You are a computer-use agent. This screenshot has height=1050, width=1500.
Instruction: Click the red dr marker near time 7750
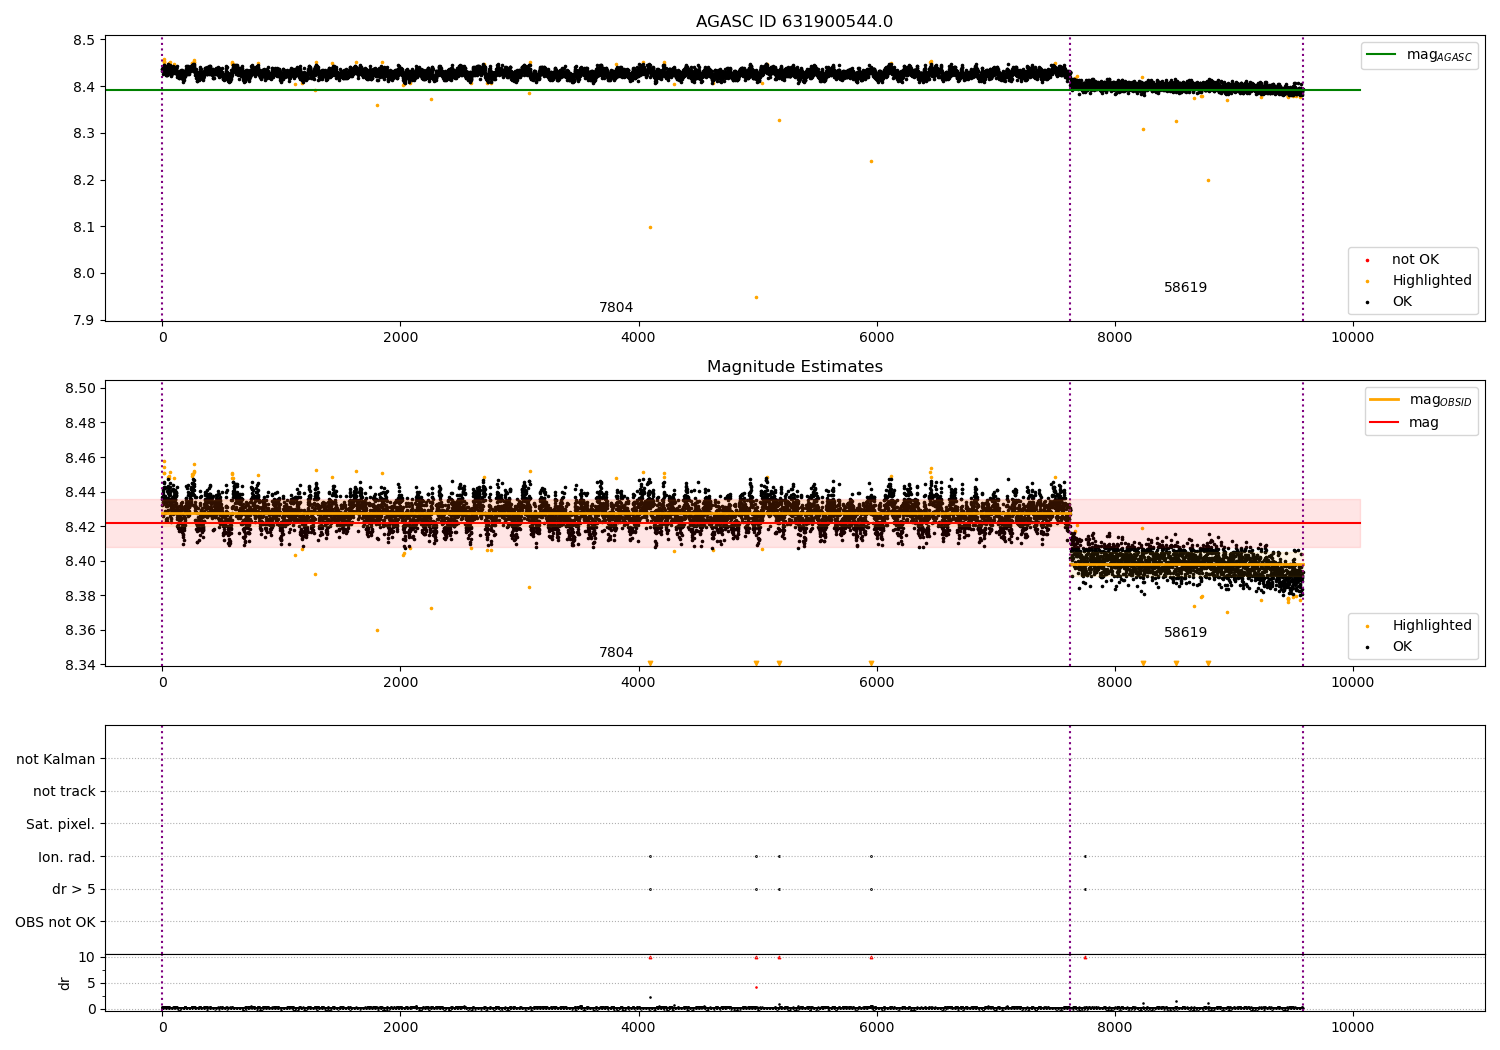[x=1085, y=957]
